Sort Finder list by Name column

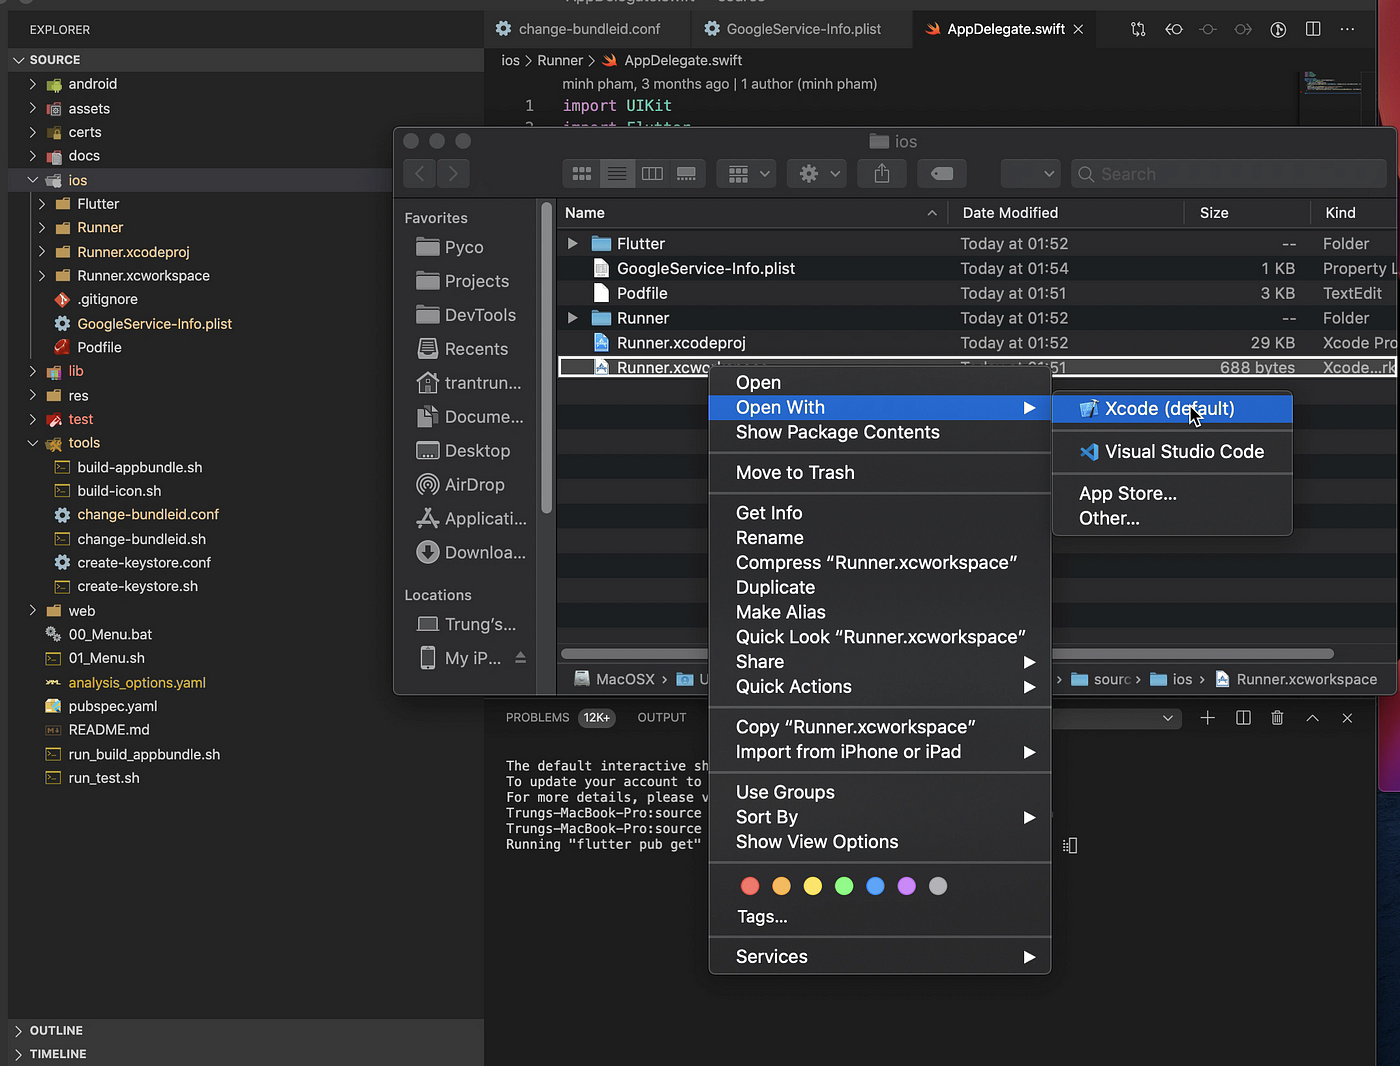(752, 212)
